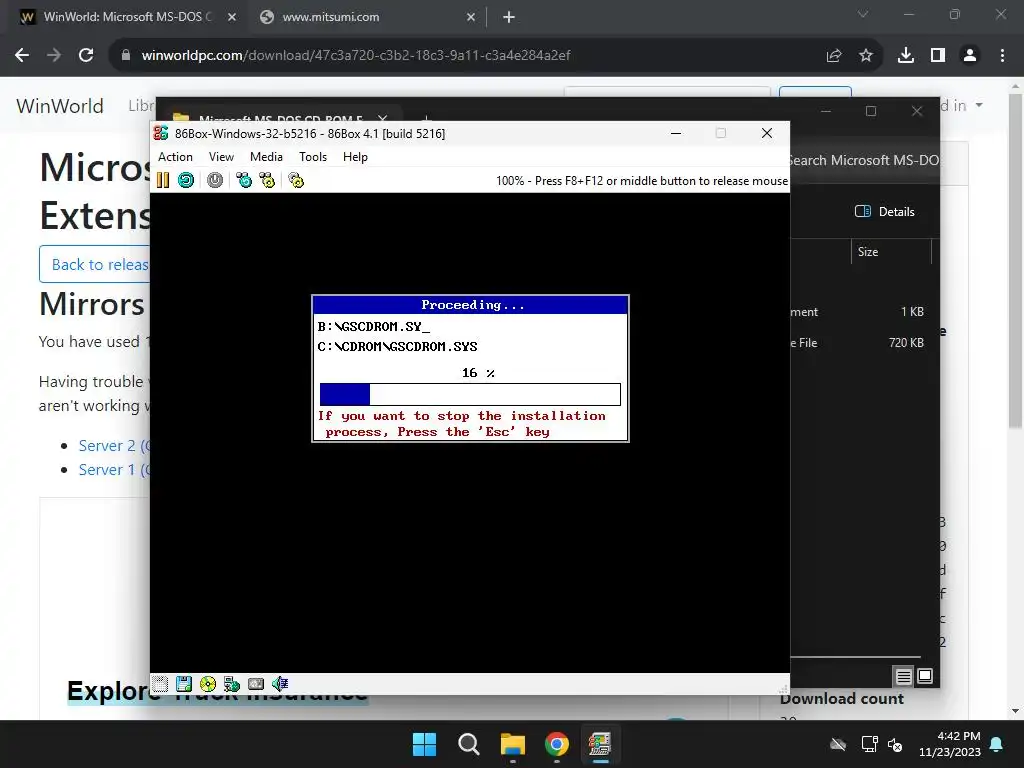Viewport: 1024px width, 768px height.
Task: Open Chrome from taskbar
Action: coord(556,744)
